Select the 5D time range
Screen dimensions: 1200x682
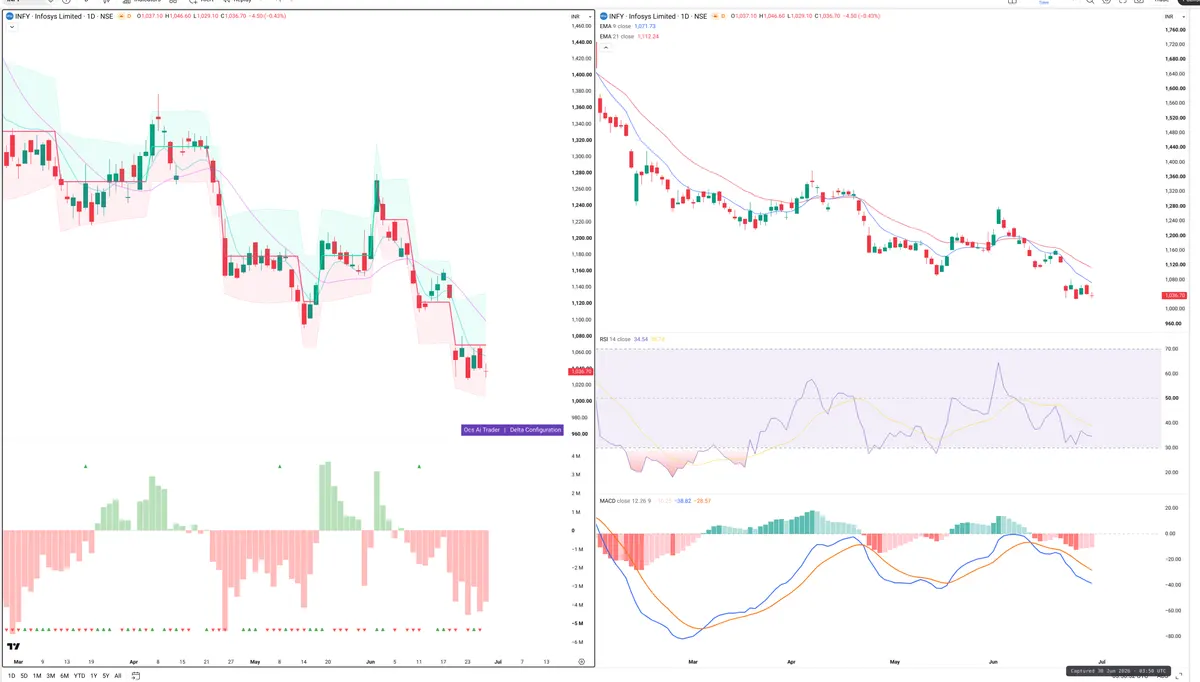[24, 676]
